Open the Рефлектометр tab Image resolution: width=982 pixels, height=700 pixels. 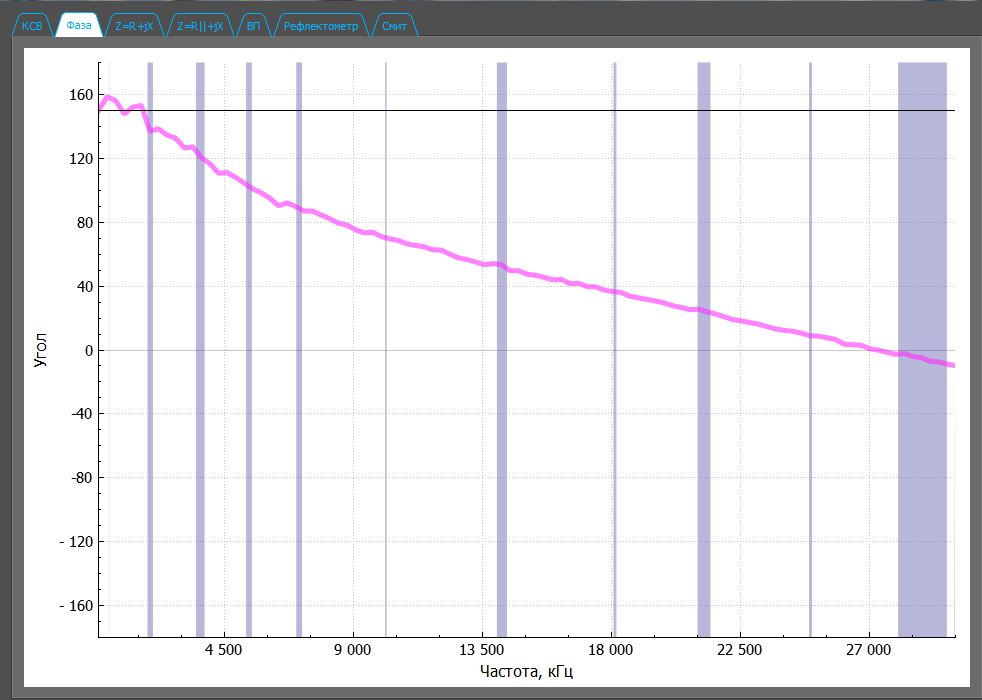[320, 27]
